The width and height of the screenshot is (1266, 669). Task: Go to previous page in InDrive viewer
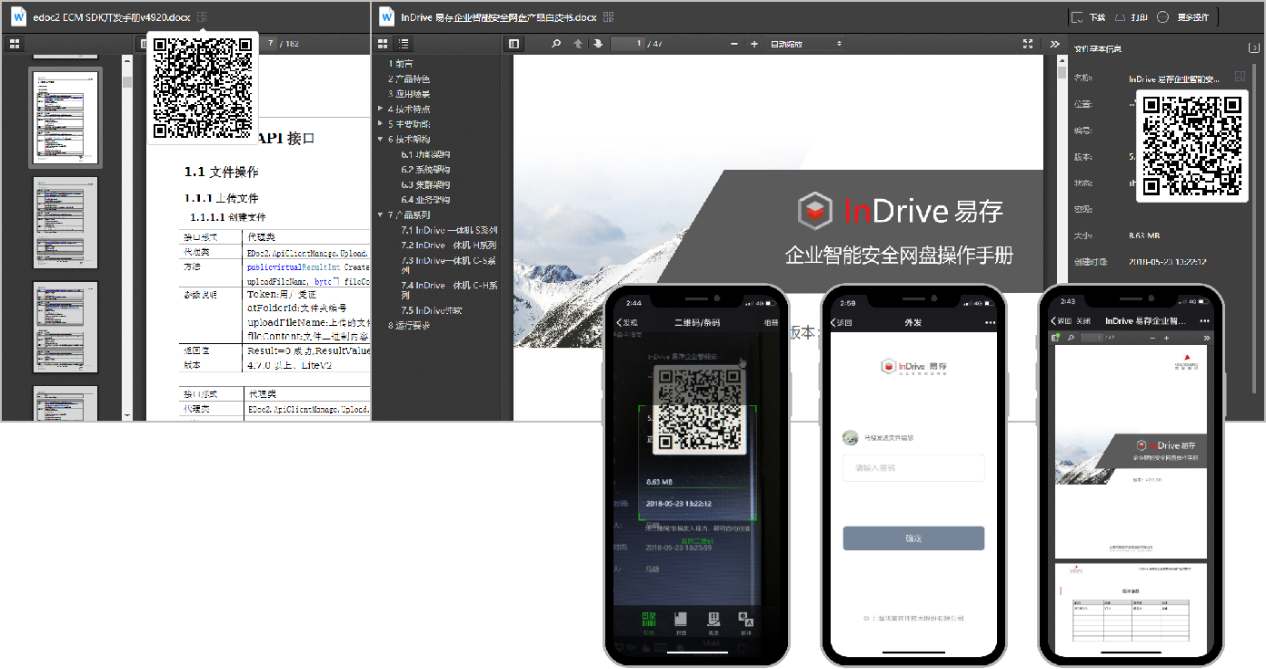click(x=578, y=44)
